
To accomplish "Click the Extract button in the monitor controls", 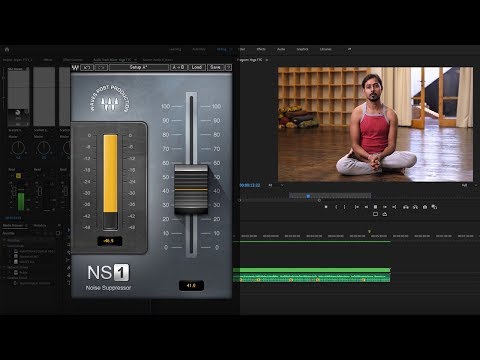I will (x=415, y=207).
